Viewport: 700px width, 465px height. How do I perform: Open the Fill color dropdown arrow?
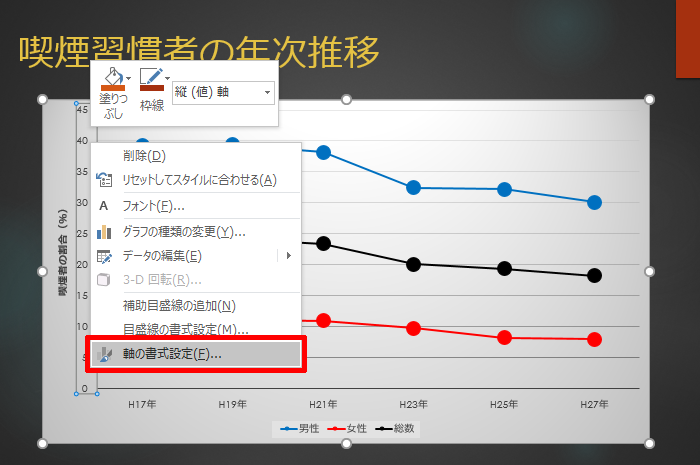[129, 79]
